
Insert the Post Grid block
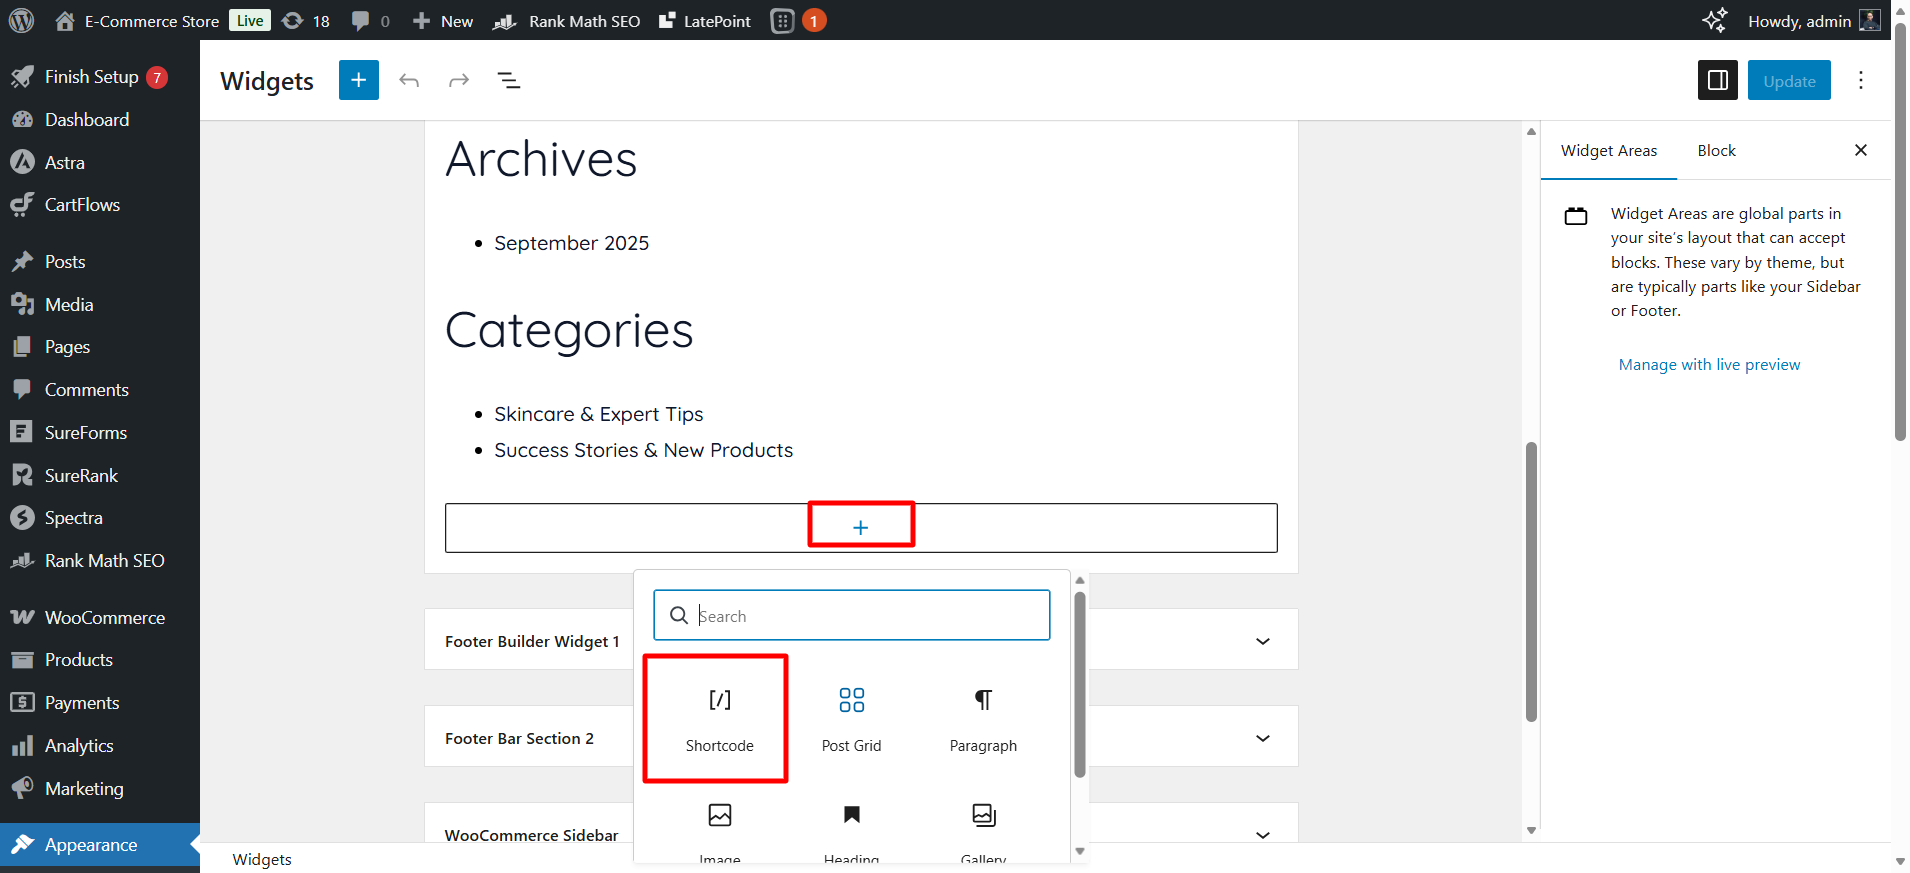click(x=852, y=718)
